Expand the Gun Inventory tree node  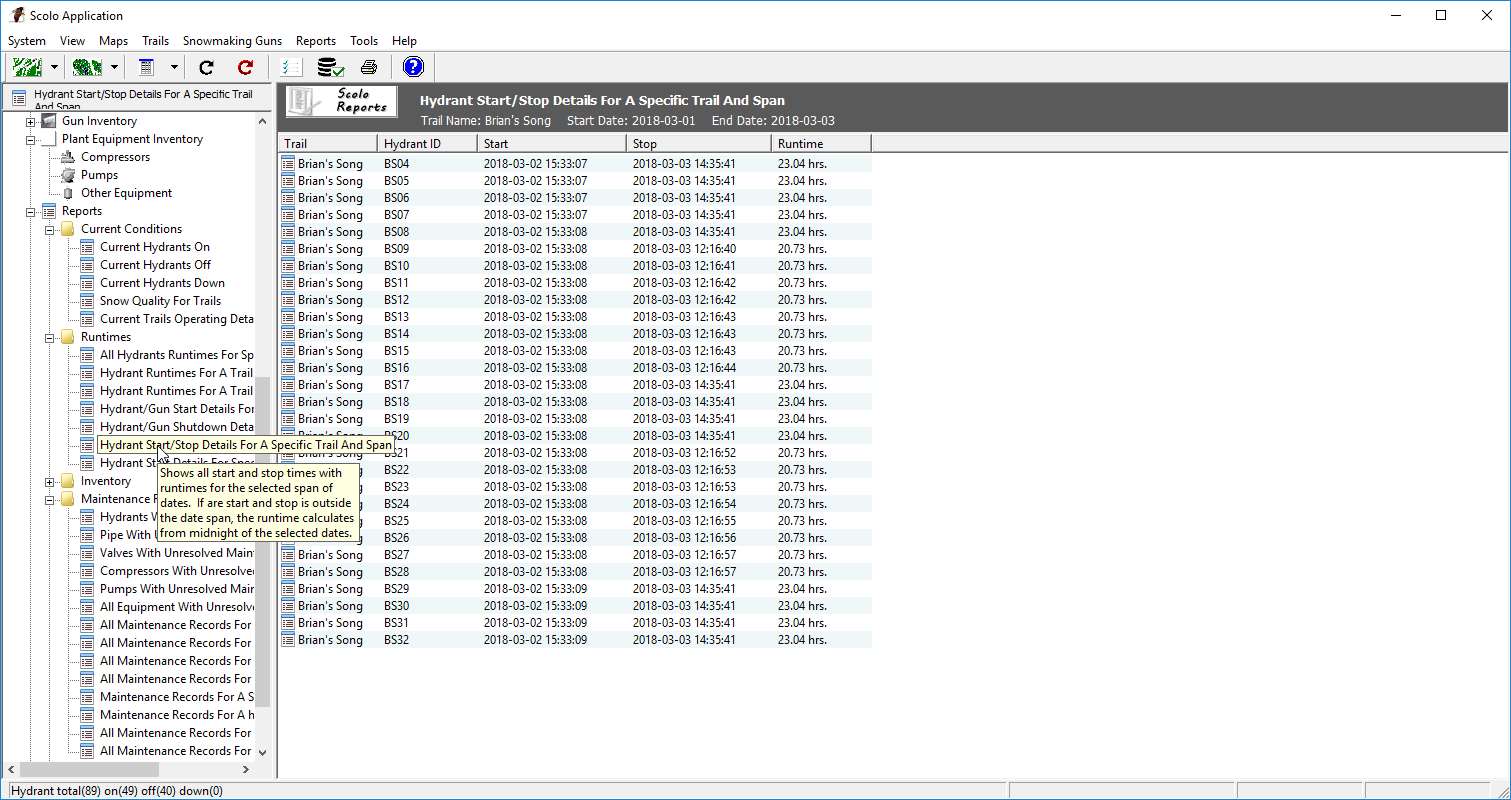coord(31,121)
